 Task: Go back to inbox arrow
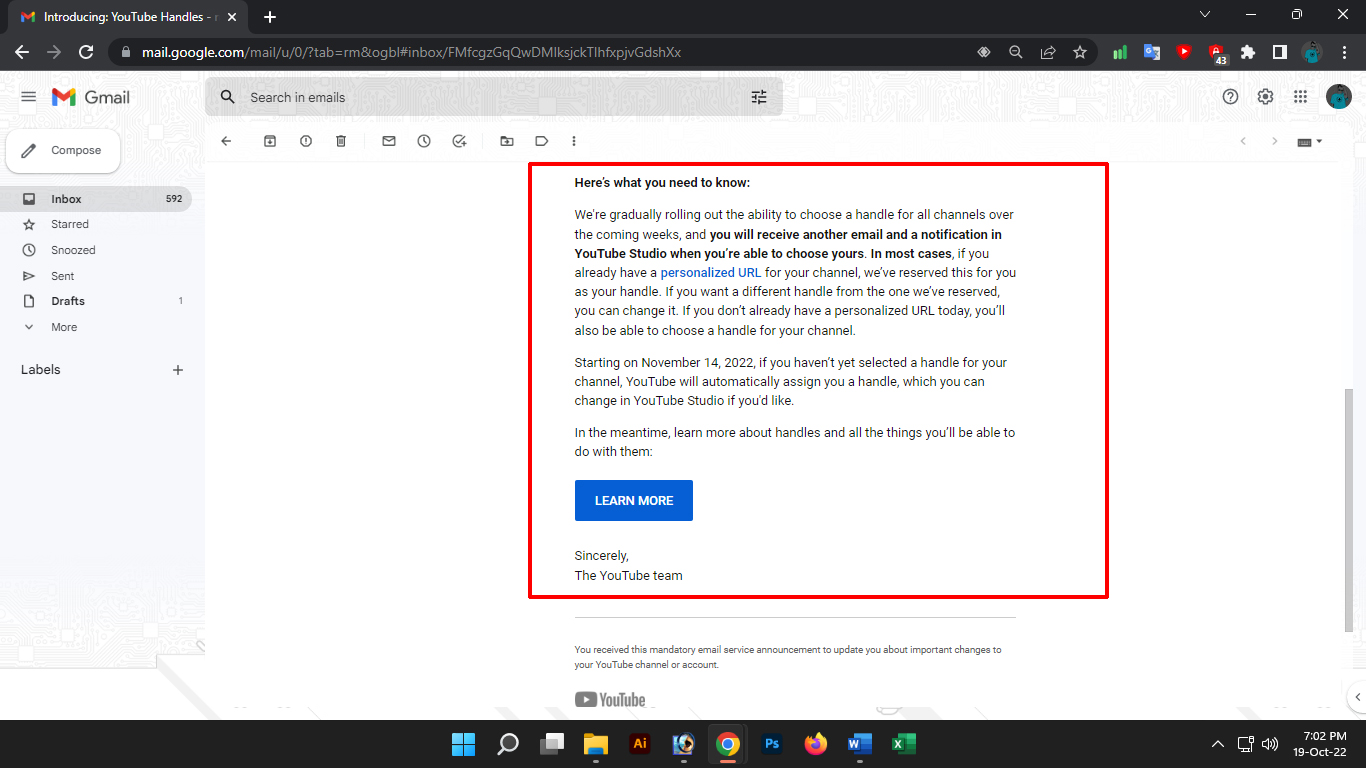(x=226, y=141)
